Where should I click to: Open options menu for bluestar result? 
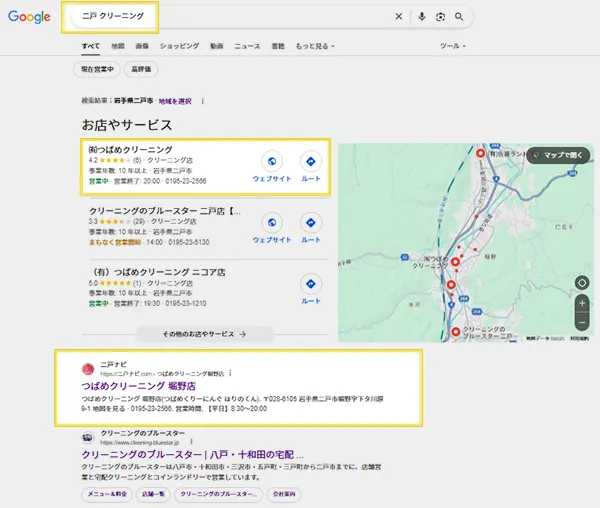191,442
